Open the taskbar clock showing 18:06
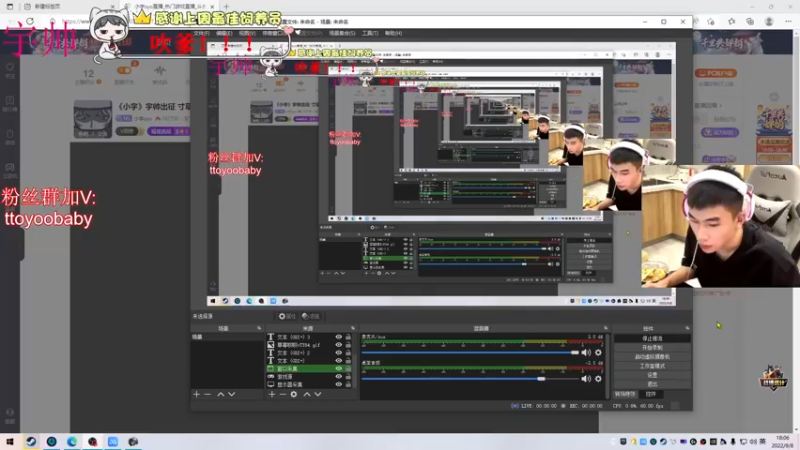Viewport: 800px width, 450px height. point(782,442)
